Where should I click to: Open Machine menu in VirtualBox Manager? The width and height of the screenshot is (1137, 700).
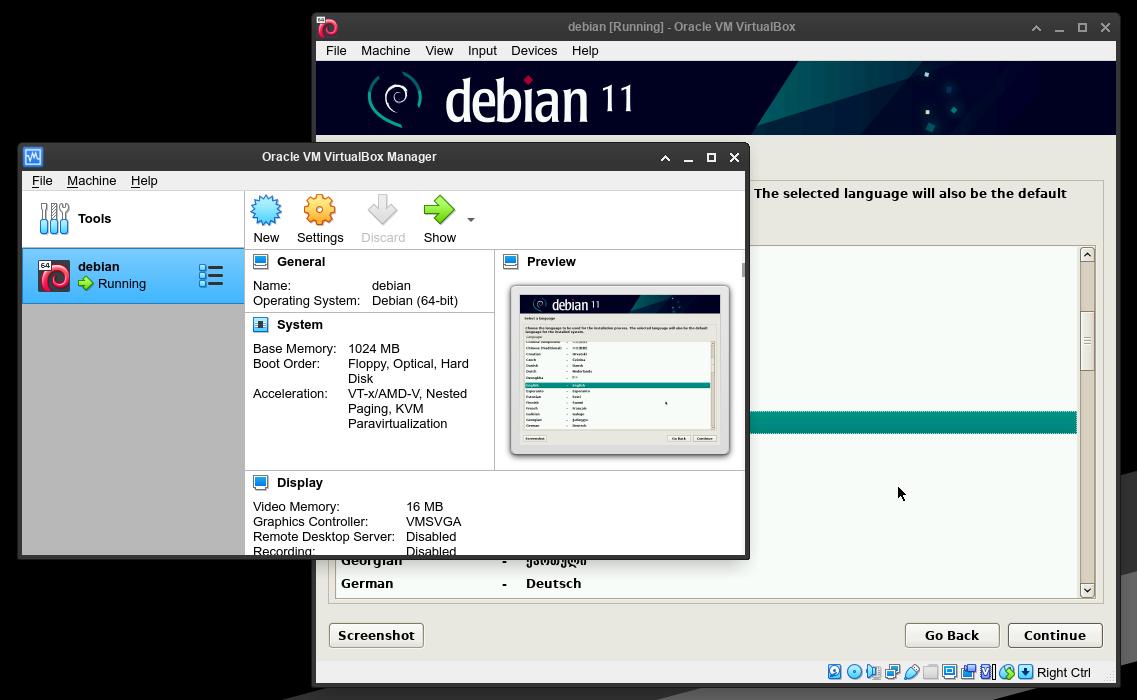91,181
